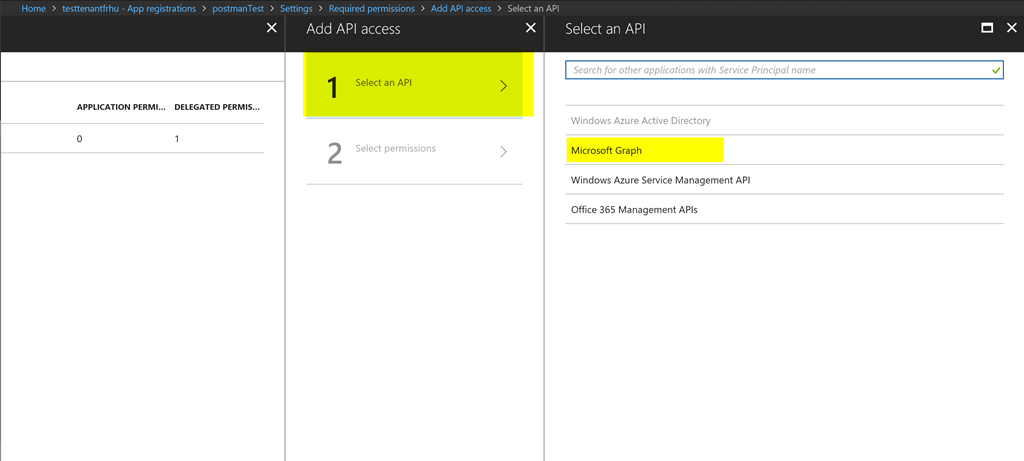Select Office 365 Management APIs

pos(784,210)
